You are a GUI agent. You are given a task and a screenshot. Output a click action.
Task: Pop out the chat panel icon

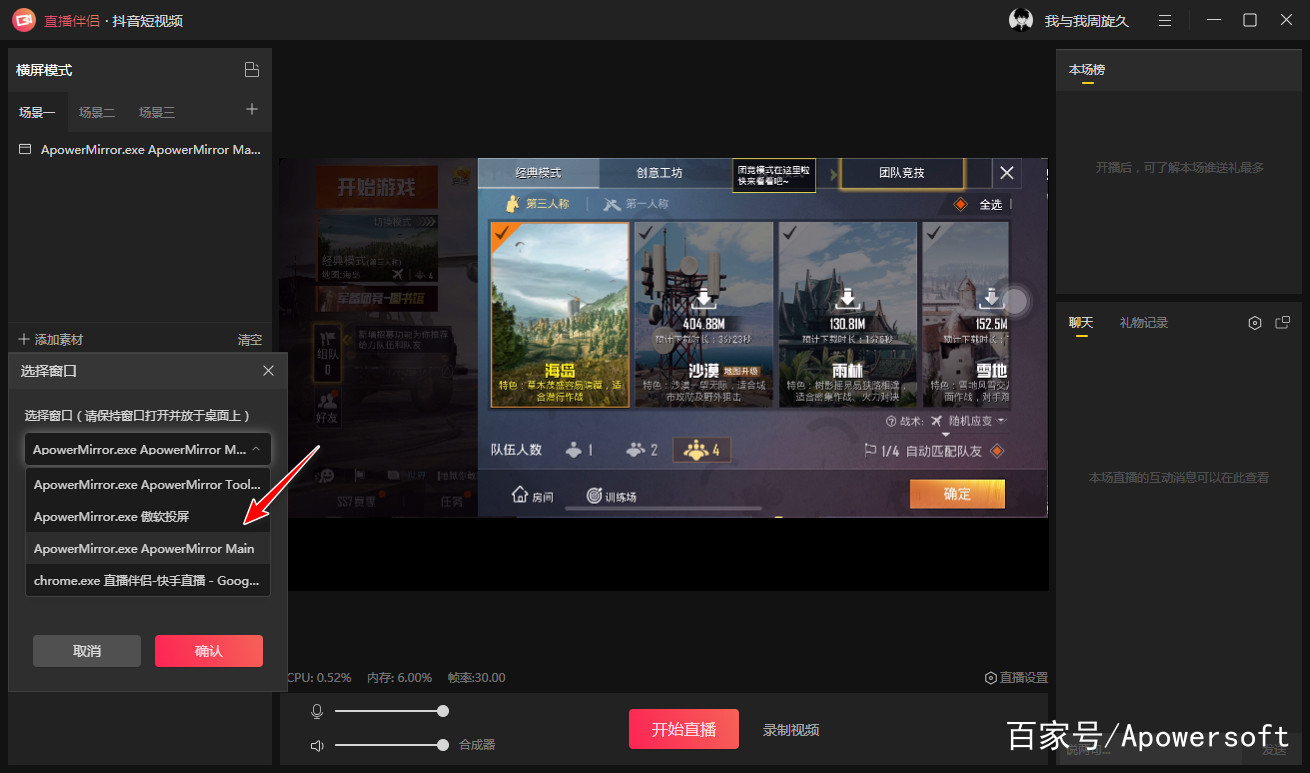coord(1283,323)
